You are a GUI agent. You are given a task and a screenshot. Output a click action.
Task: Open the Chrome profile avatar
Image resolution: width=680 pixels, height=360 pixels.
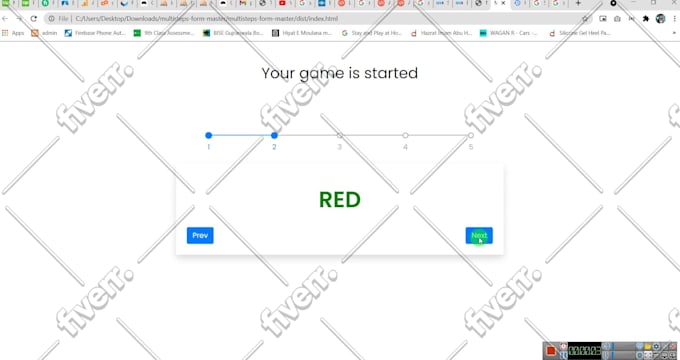[660, 19]
